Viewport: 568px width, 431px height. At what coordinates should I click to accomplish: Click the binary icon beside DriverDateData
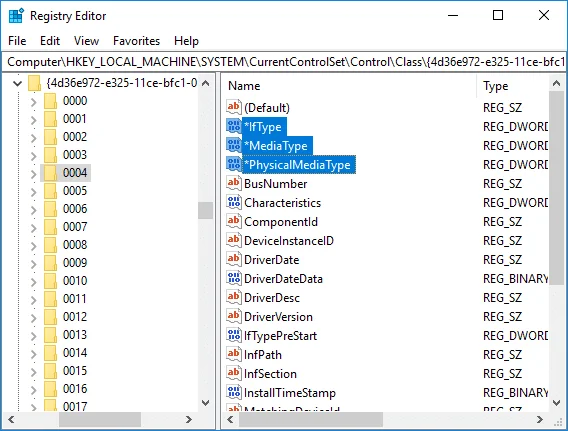tap(234, 278)
